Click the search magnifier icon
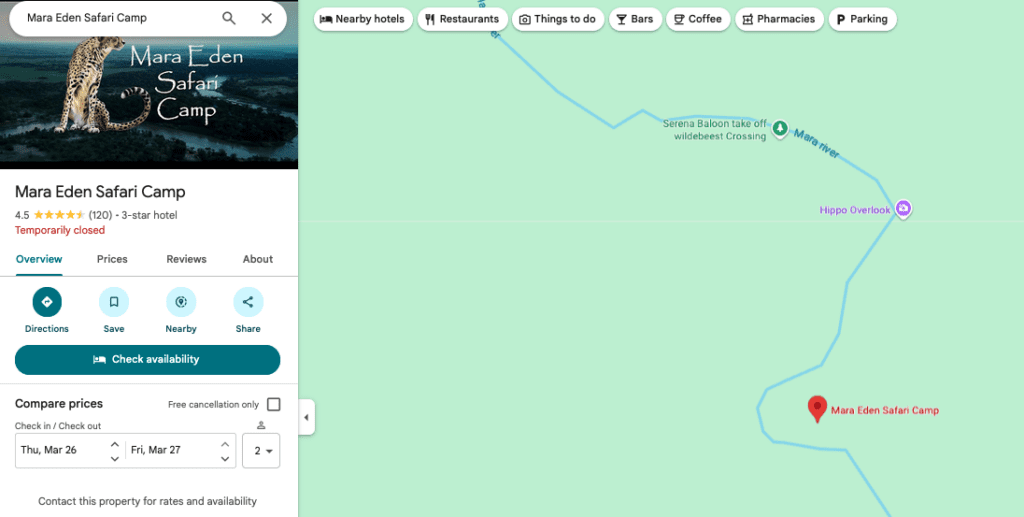Screen dimensions: 1024x517 point(229,18)
